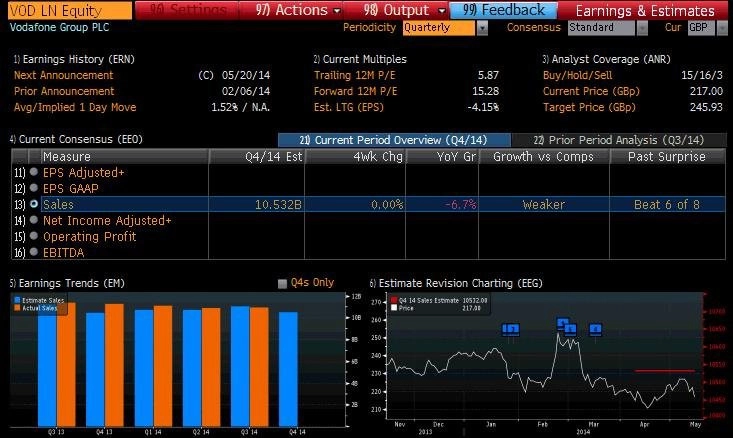Open Estimate Revision Charting (EEG) link
Viewport: 733px width, 438px height.
456,283
